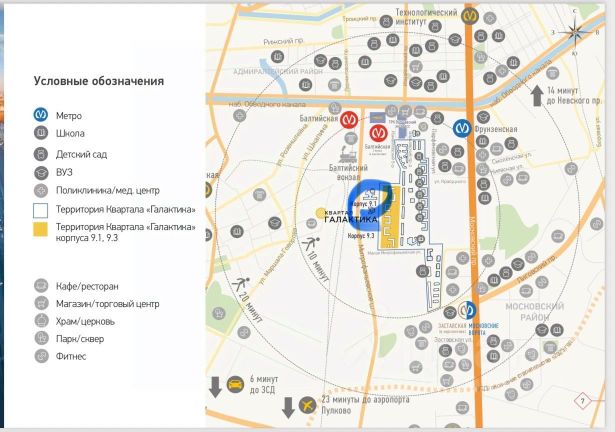Click the 6 минут до ЗСД text
Screen dimensions: 615x432
coord(264,385)
